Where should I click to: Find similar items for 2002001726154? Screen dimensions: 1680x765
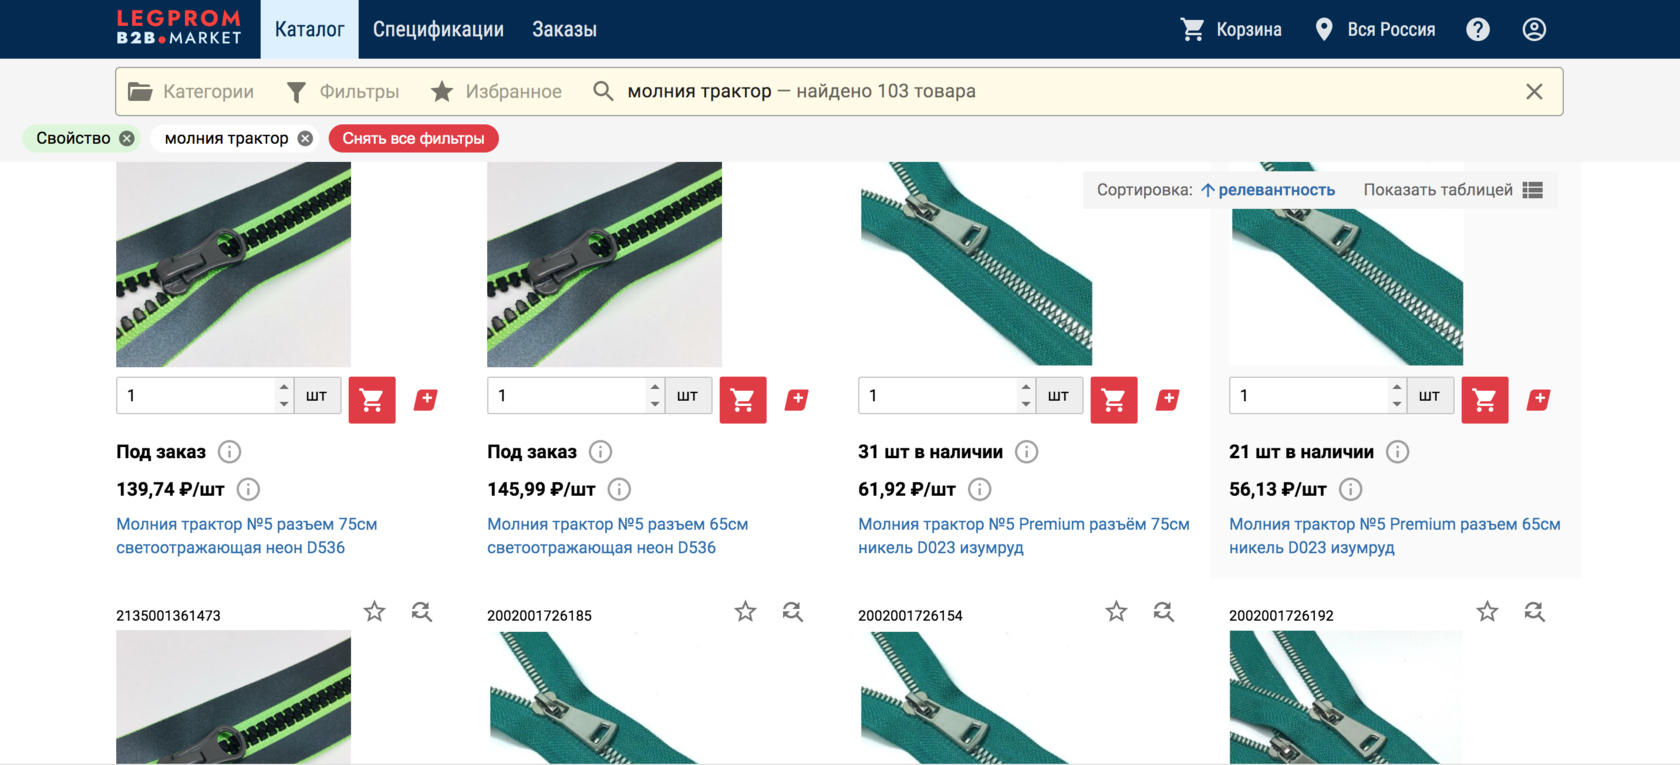pos(1164,611)
